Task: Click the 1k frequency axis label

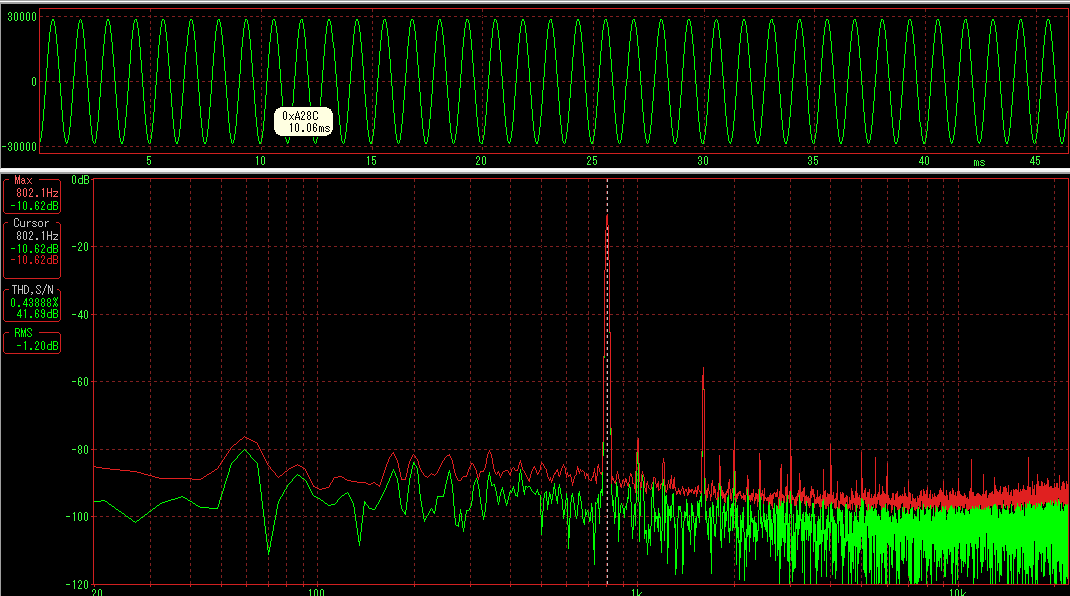Action: [x=636, y=591]
